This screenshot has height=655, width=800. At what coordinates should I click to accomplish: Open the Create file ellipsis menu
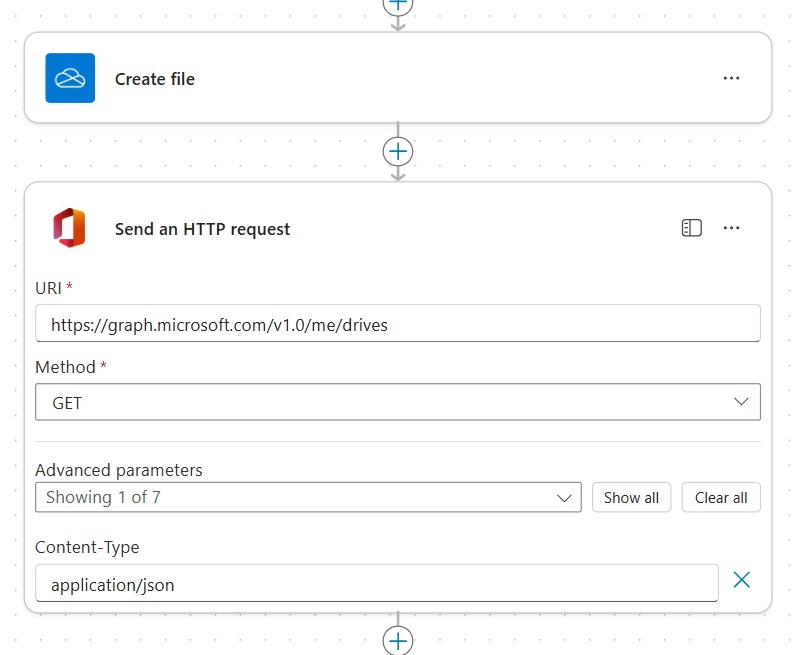pos(731,78)
